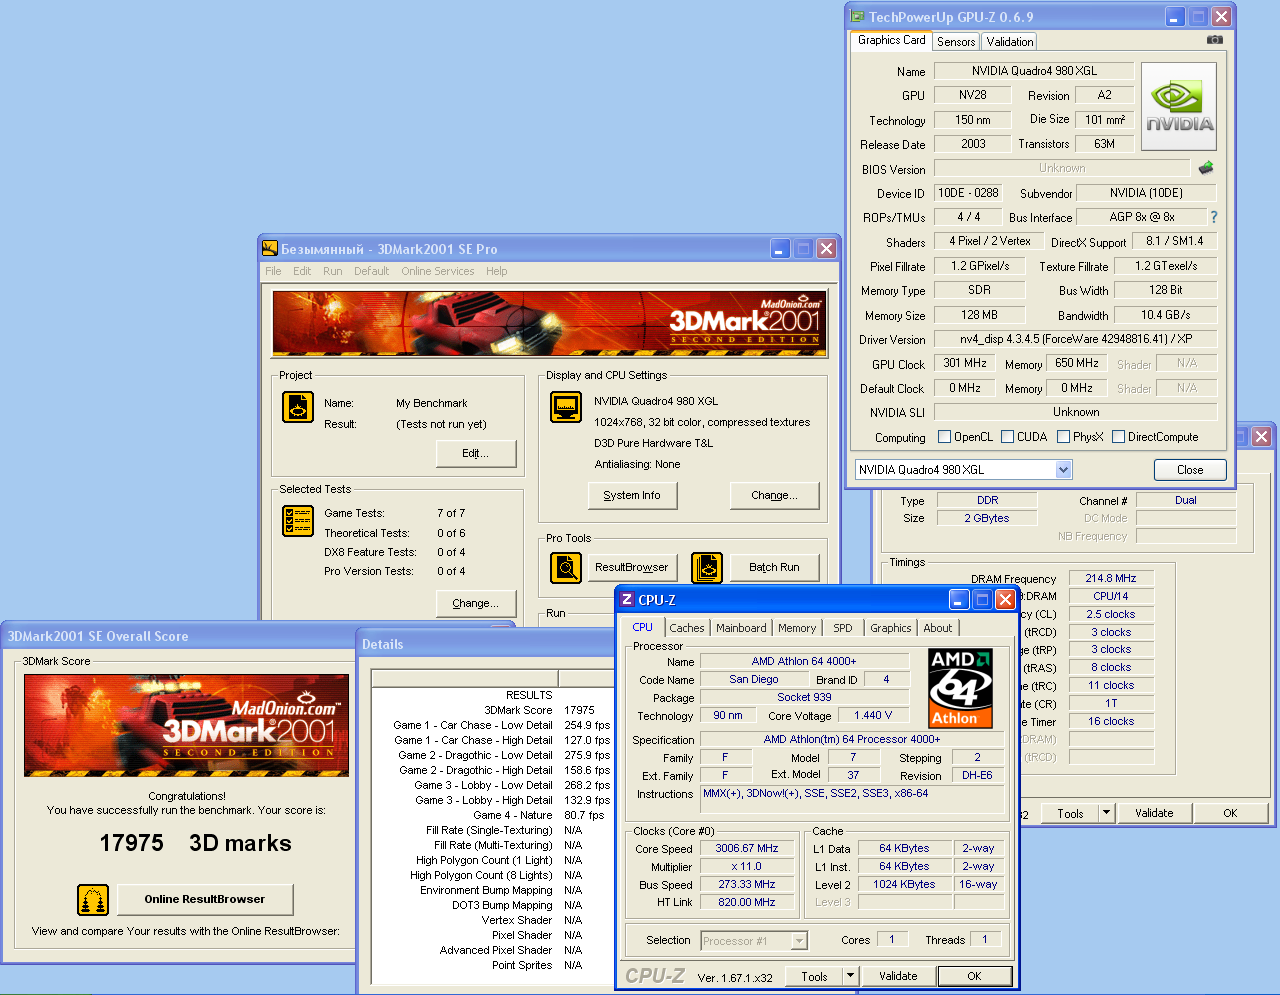1280x995 pixels.
Task: Click the Display and CPU Settings monitor icon
Action: click(566, 407)
